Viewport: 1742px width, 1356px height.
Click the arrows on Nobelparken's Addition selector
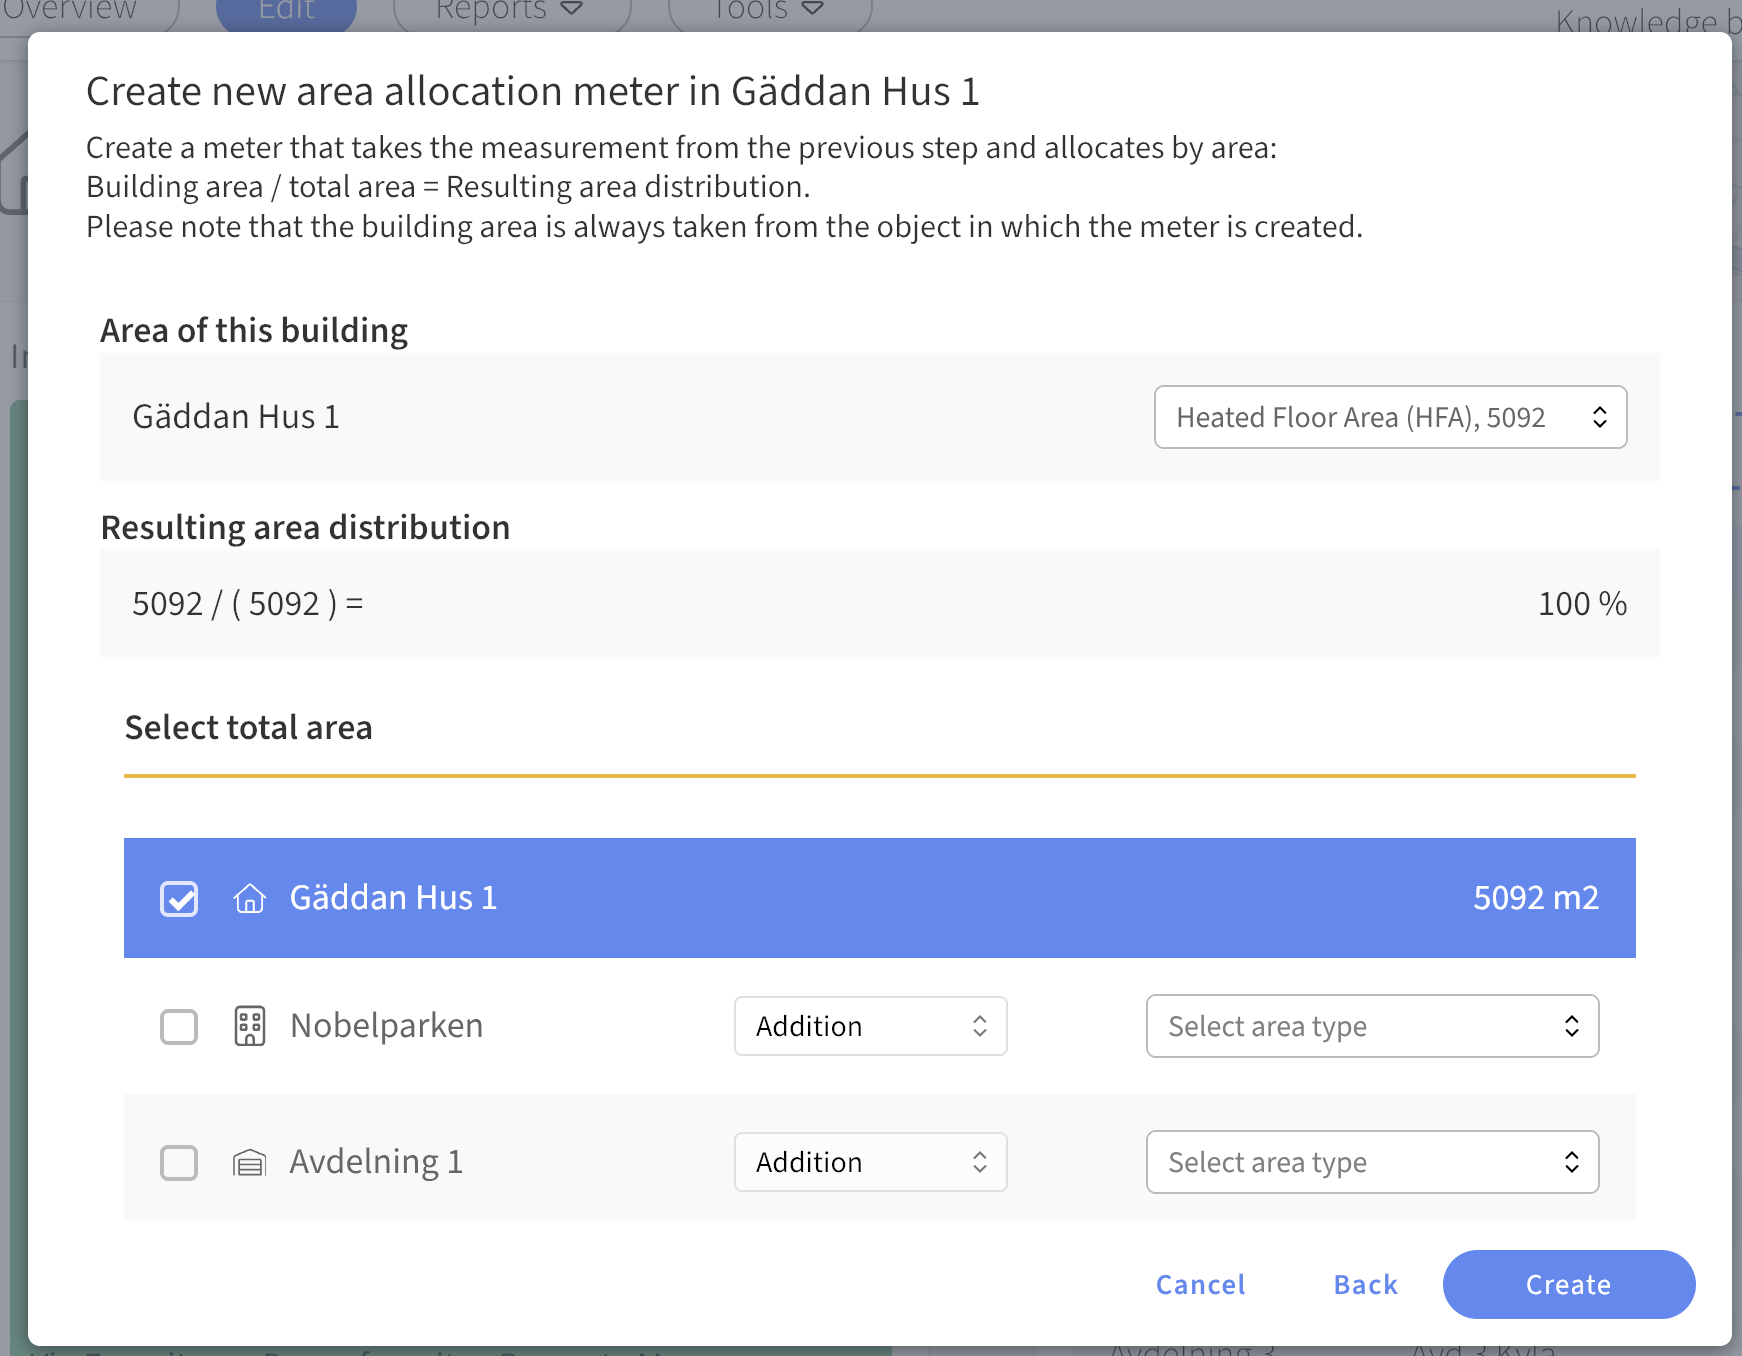[979, 1026]
